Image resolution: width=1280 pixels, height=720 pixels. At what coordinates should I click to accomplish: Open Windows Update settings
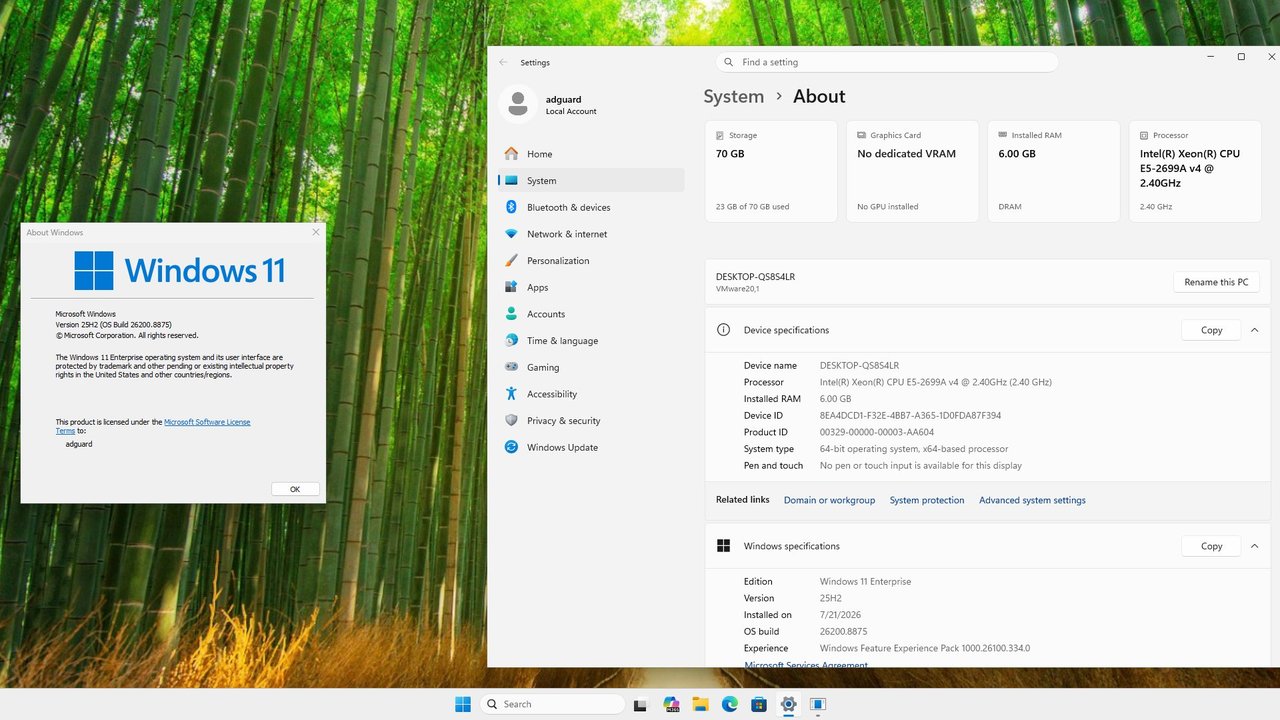tap(591, 447)
